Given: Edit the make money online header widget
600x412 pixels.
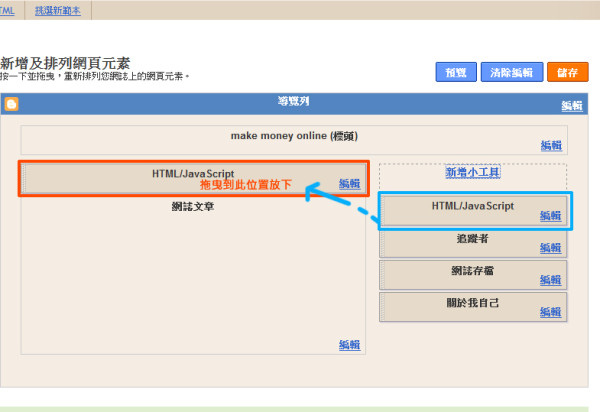Looking at the screenshot, I should (551, 145).
